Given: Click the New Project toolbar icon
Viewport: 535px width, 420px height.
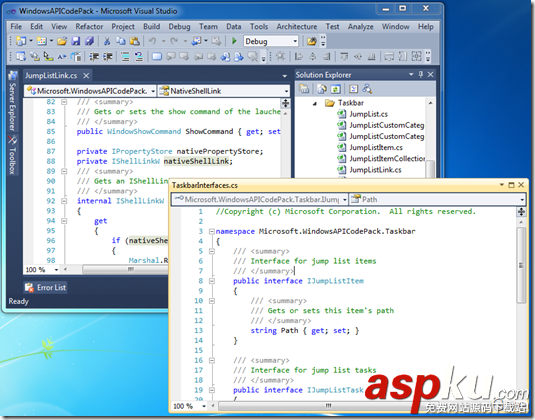Looking at the screenshot, I should [21, 41].
